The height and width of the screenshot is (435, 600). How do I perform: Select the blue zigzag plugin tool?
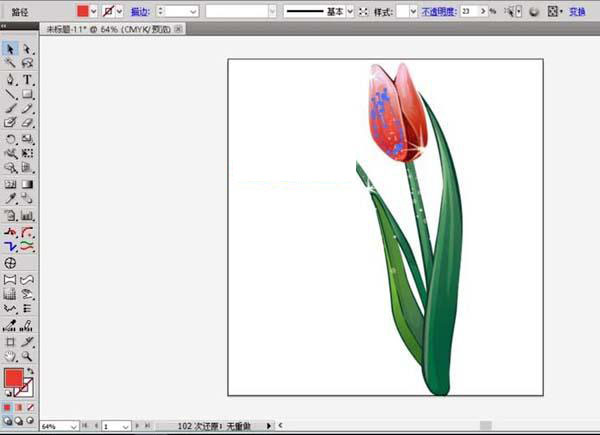point(10,246)
